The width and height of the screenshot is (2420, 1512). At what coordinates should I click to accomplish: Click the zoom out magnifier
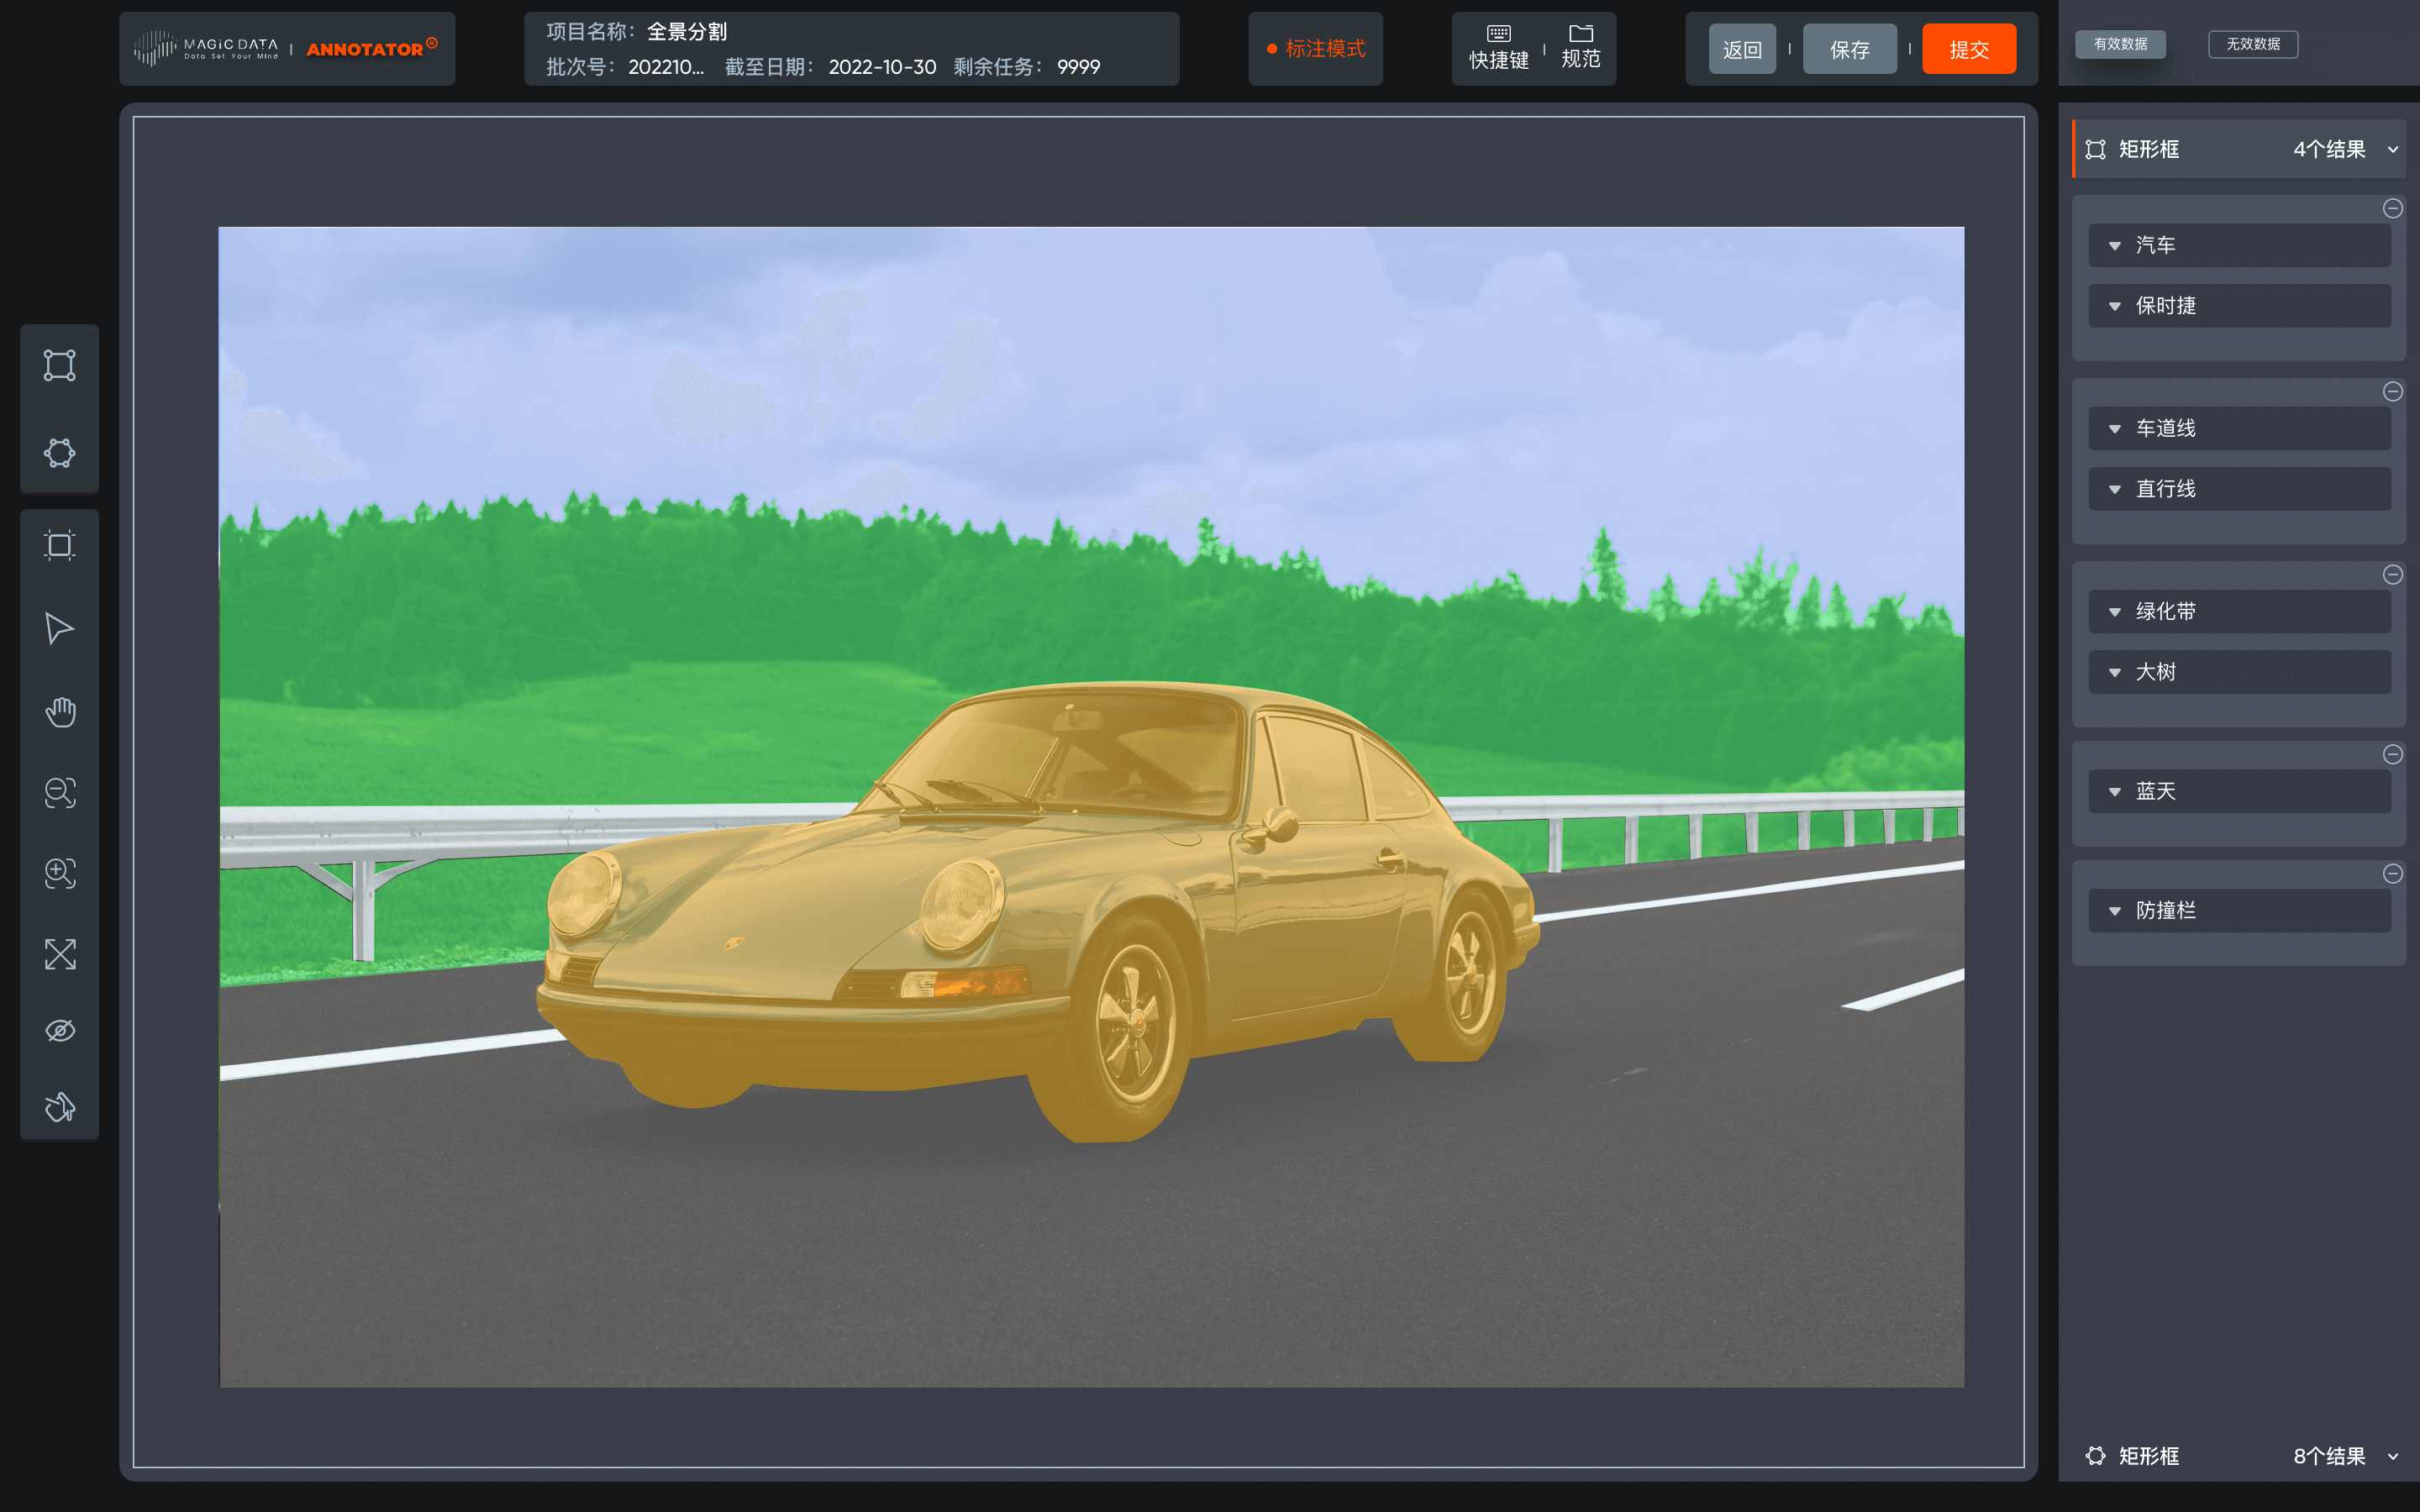point(59,792)
